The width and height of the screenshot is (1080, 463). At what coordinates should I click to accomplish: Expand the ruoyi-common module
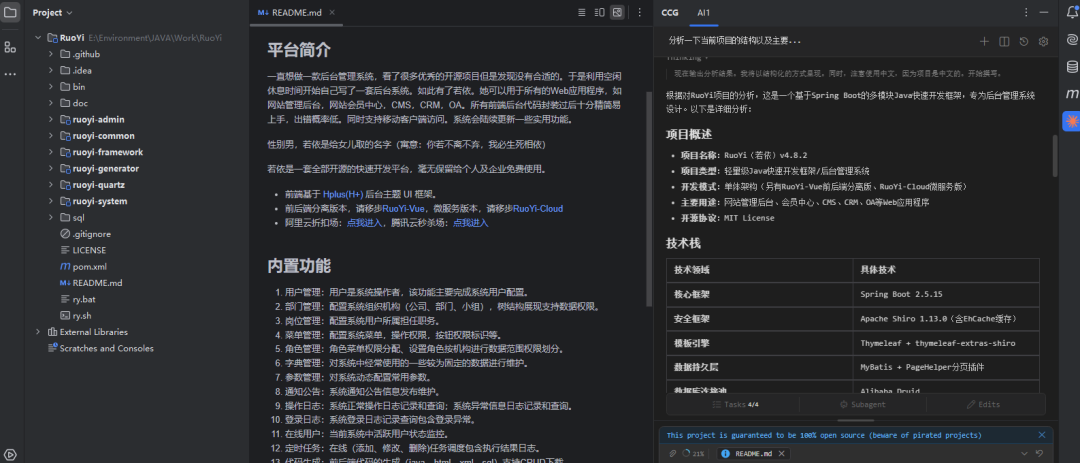(x=51, y=136)
